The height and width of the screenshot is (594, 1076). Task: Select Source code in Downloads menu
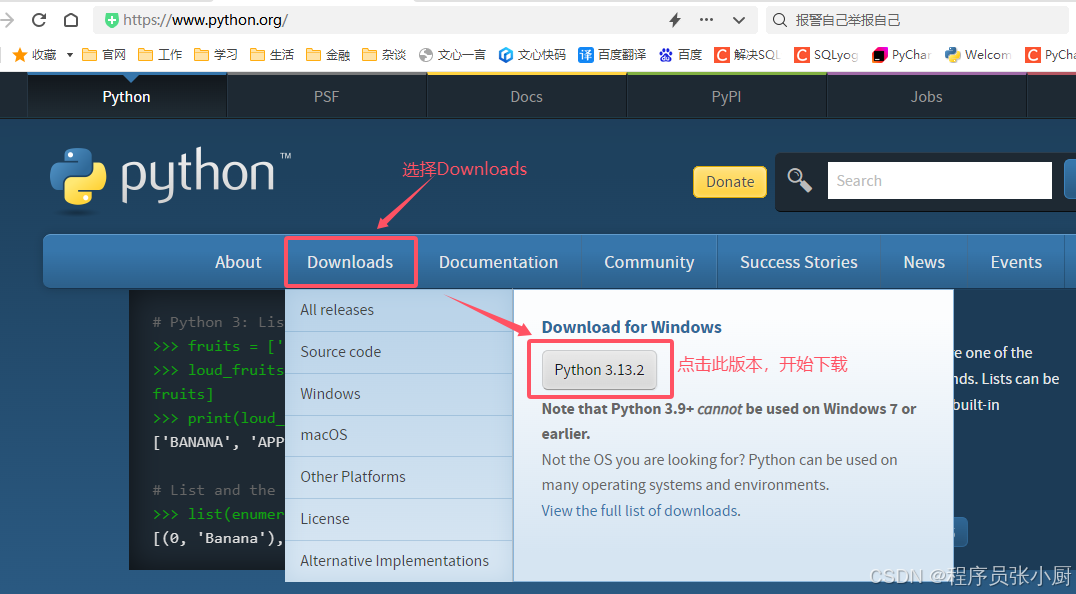pos(399,352)
